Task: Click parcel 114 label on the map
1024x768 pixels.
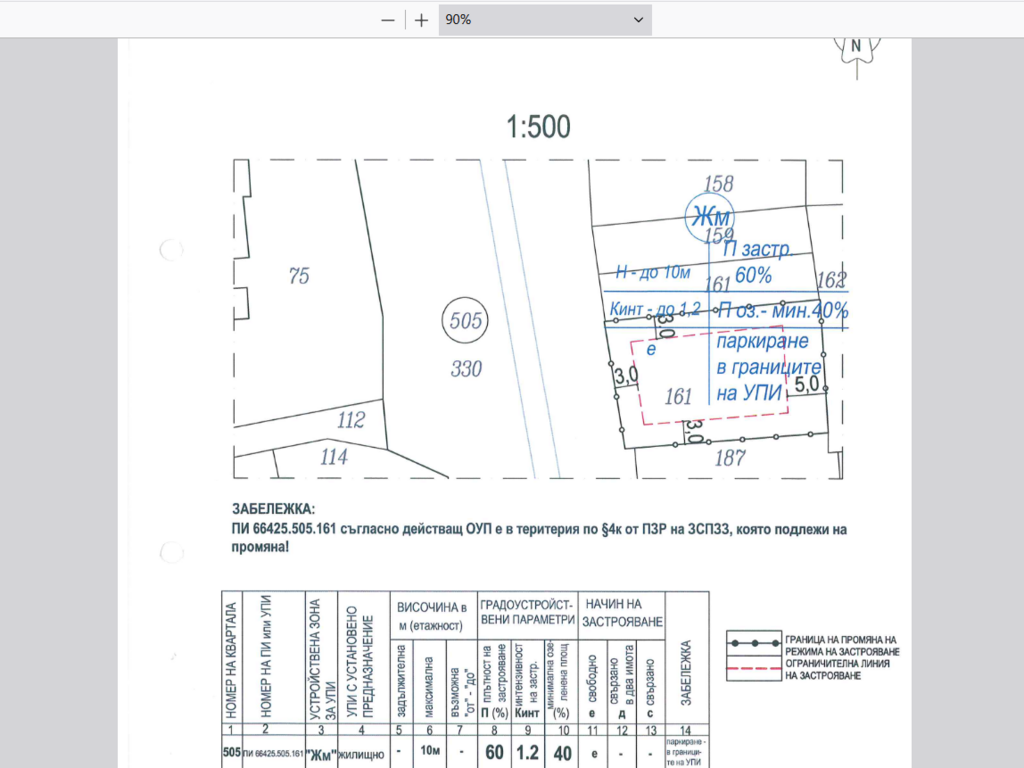Action: [333, 457]
